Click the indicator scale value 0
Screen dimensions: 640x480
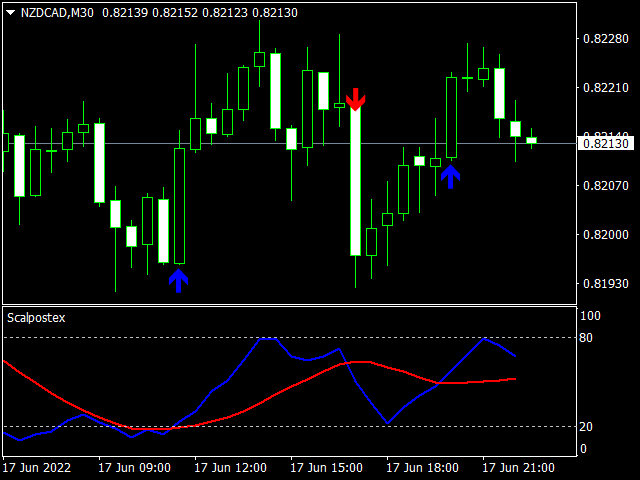(583, 449)
